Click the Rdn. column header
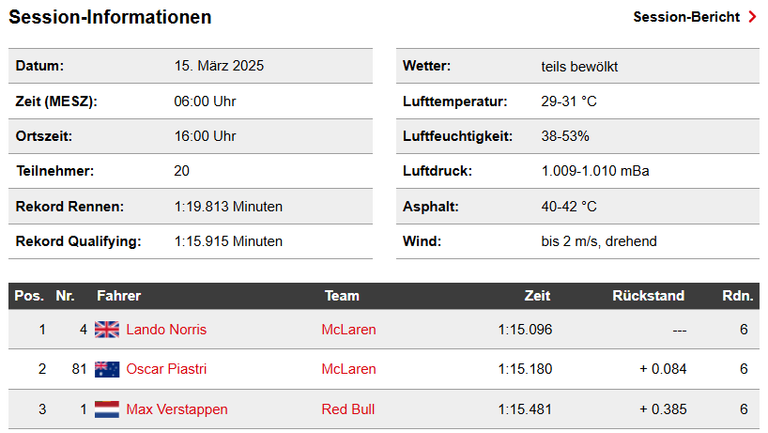 [737, 296]
